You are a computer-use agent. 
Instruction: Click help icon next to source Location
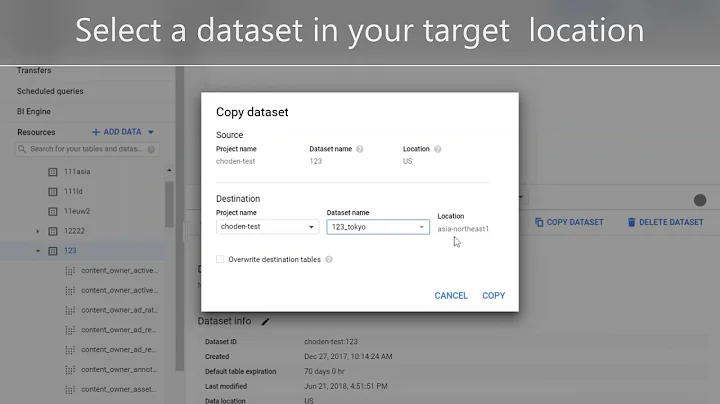pos(438,149)
